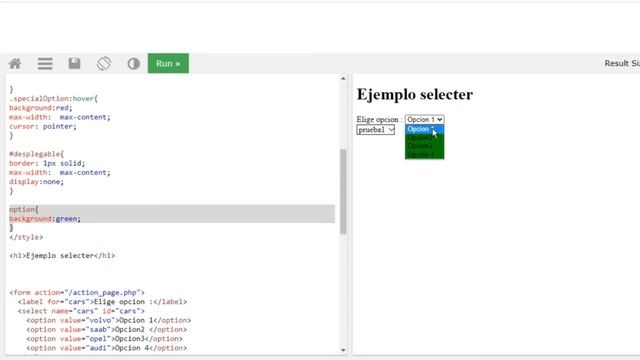The height and width of the screenshot is (360, 640).
Task: Choose Opcion3 in the open list
Action: pos(424,146)
